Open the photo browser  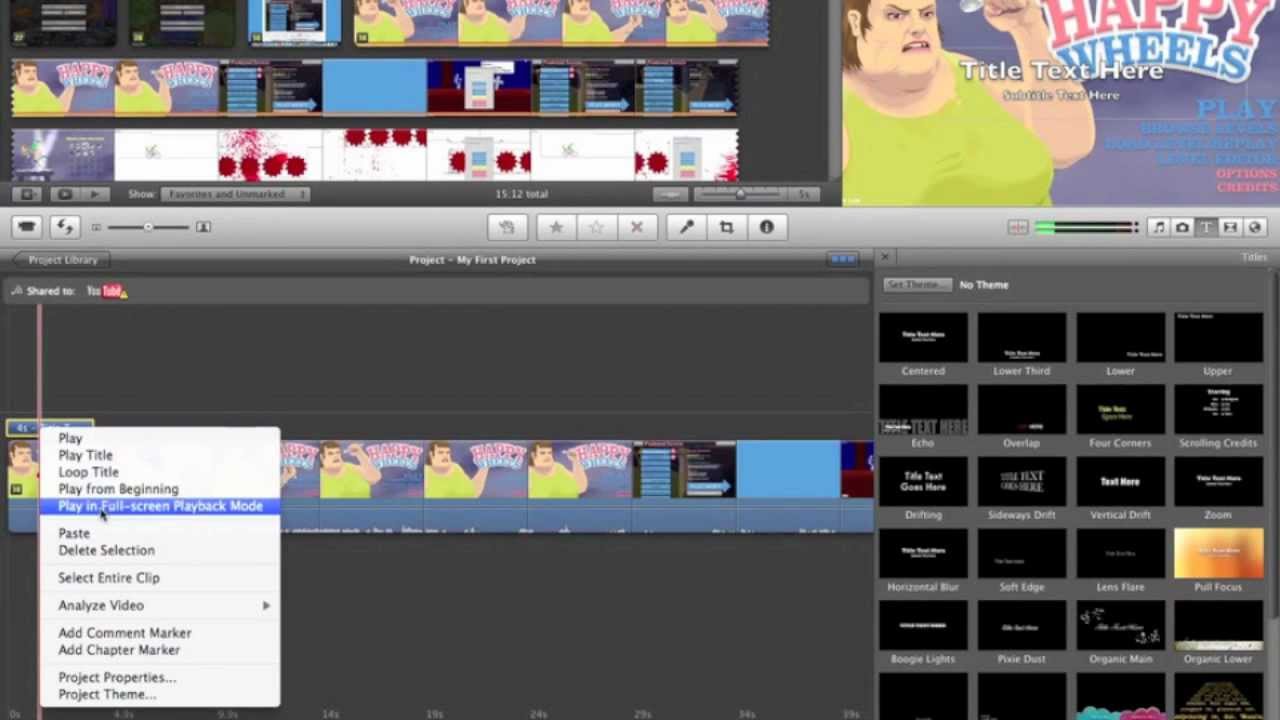click(1182, 227)
